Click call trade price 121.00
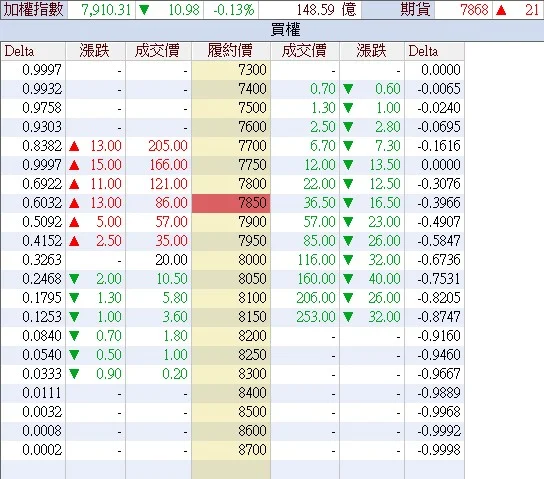Image resolution: width=544 pixels, height=479 pixels. [x=169, y=184]
